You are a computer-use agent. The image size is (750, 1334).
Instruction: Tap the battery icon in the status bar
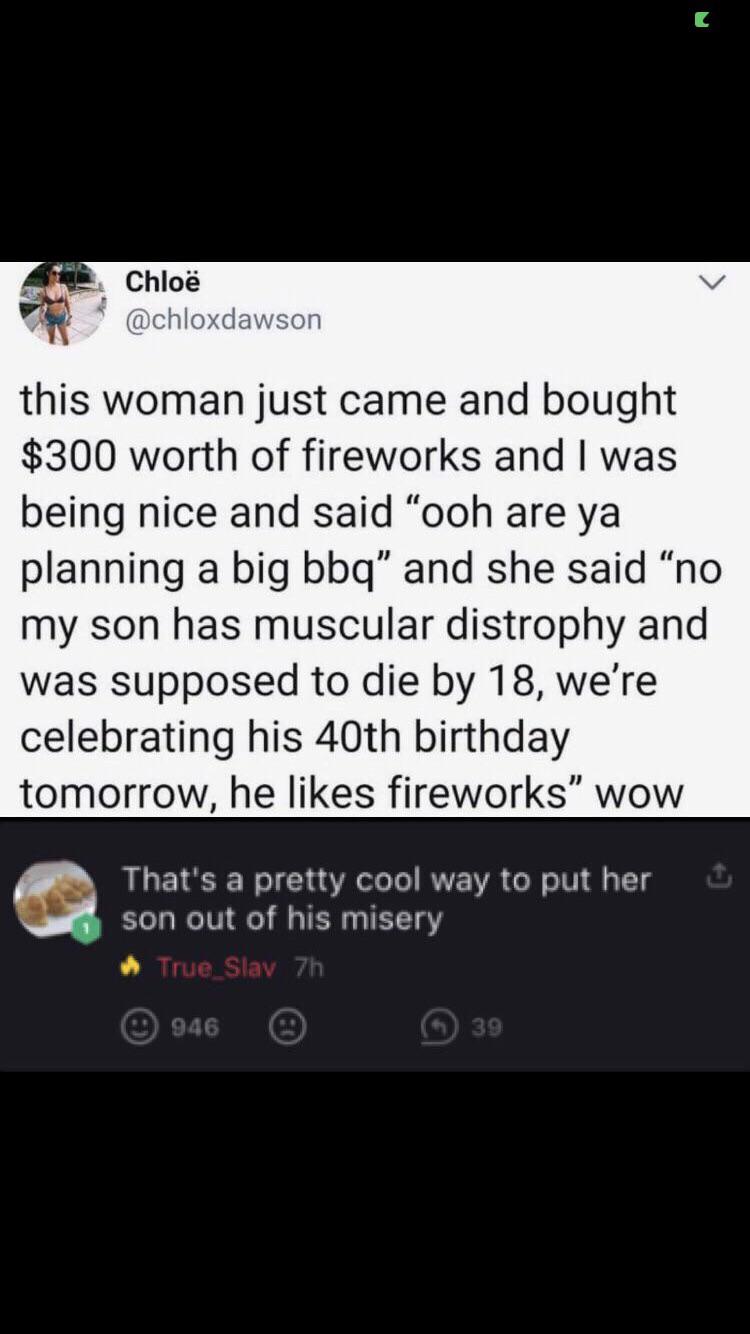coord(700,18)
